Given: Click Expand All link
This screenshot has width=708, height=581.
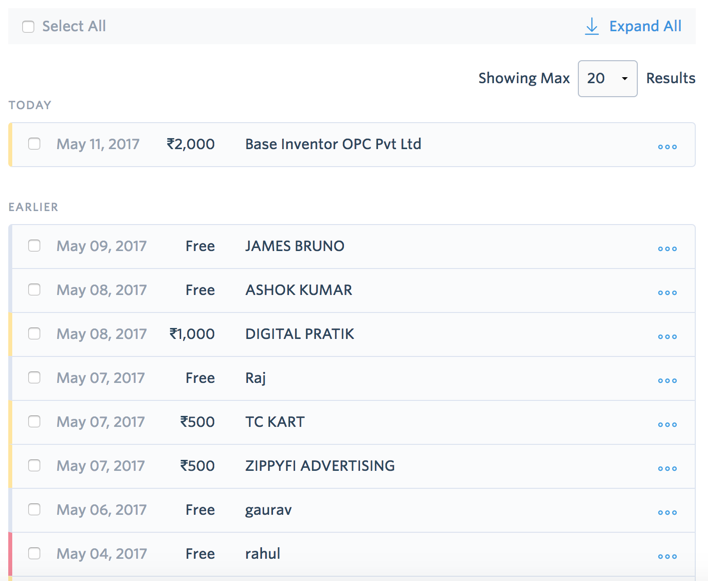Looking at the screenshot, I should pos(634,26).
